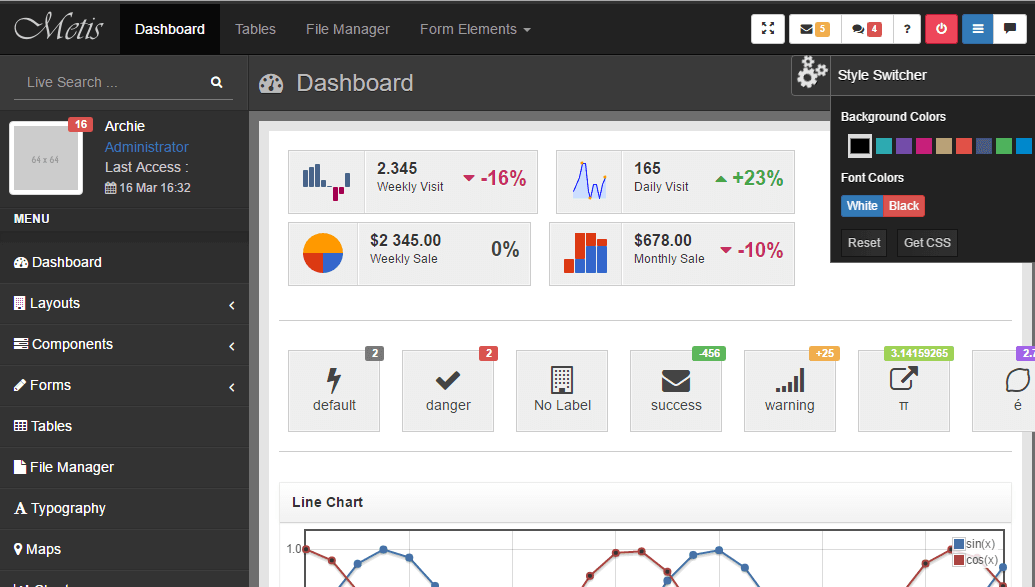Expand the Components sidebar submenu
The width and height of the screenshot is (1035, 587).
coord(124,345)
